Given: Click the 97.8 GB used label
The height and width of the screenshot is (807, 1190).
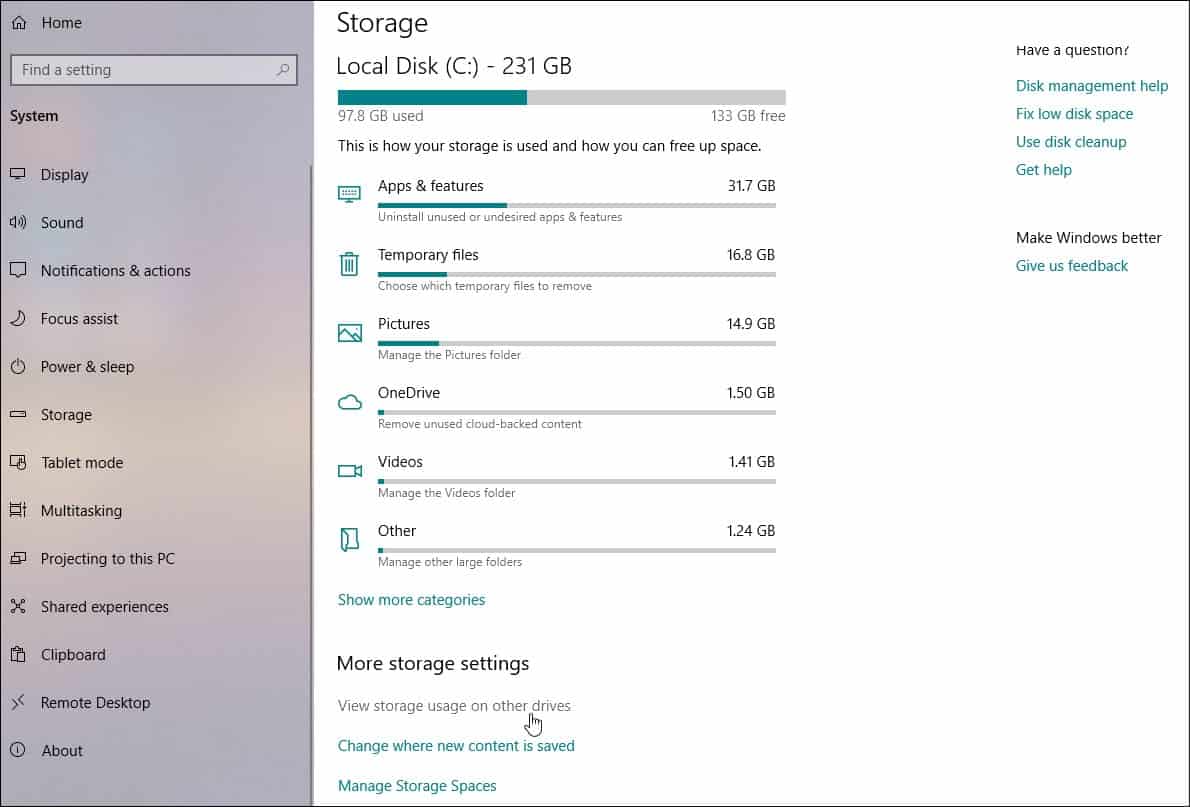Looking at the screenshot, I should coord(380,116).
